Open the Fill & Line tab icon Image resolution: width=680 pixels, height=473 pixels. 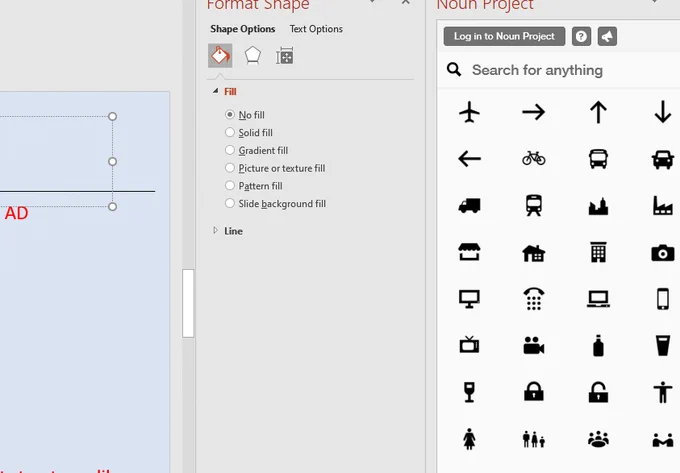coord(220,55)
